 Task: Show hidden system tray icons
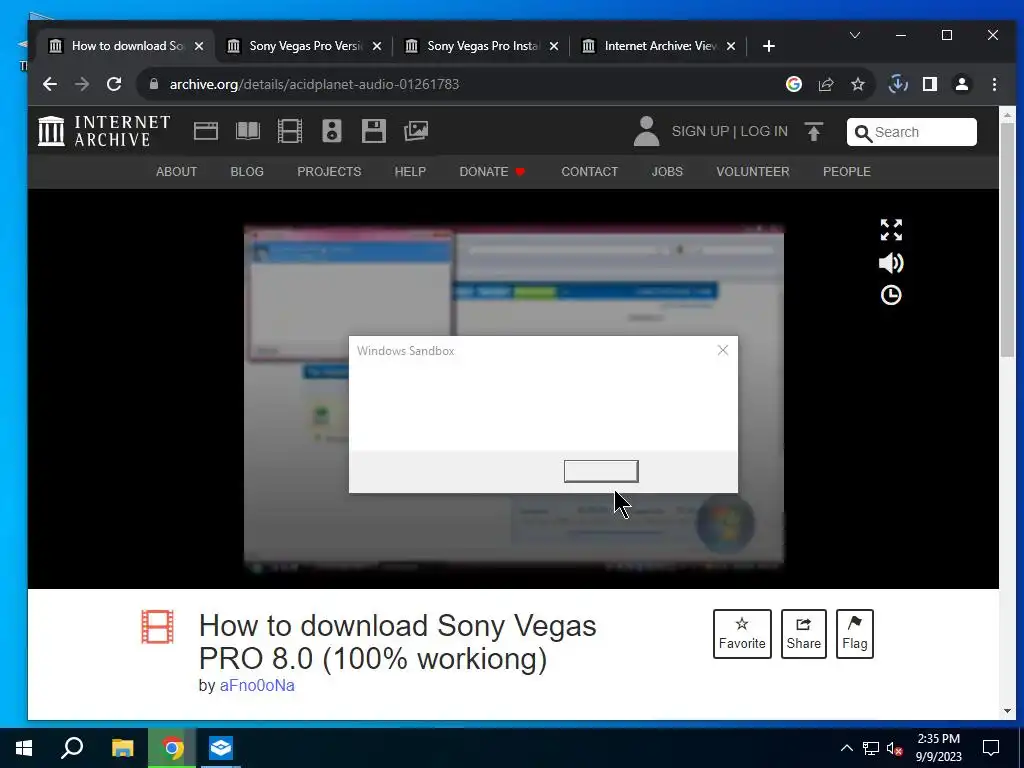click(x=846, y=748)
